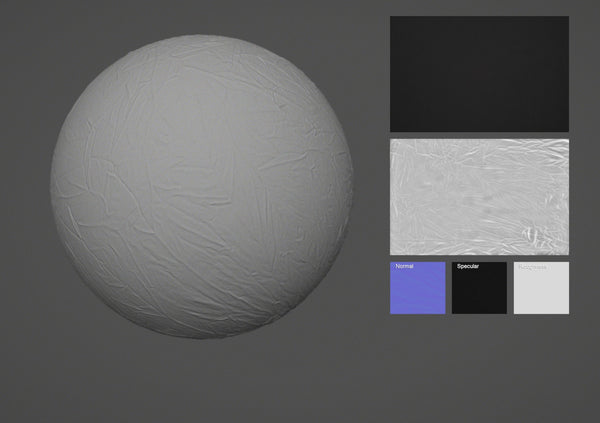The height and width of the screenshot is (423, 600).
Task: Select the dark albedo texture thumbnail
Action: [x=479, y=74]
